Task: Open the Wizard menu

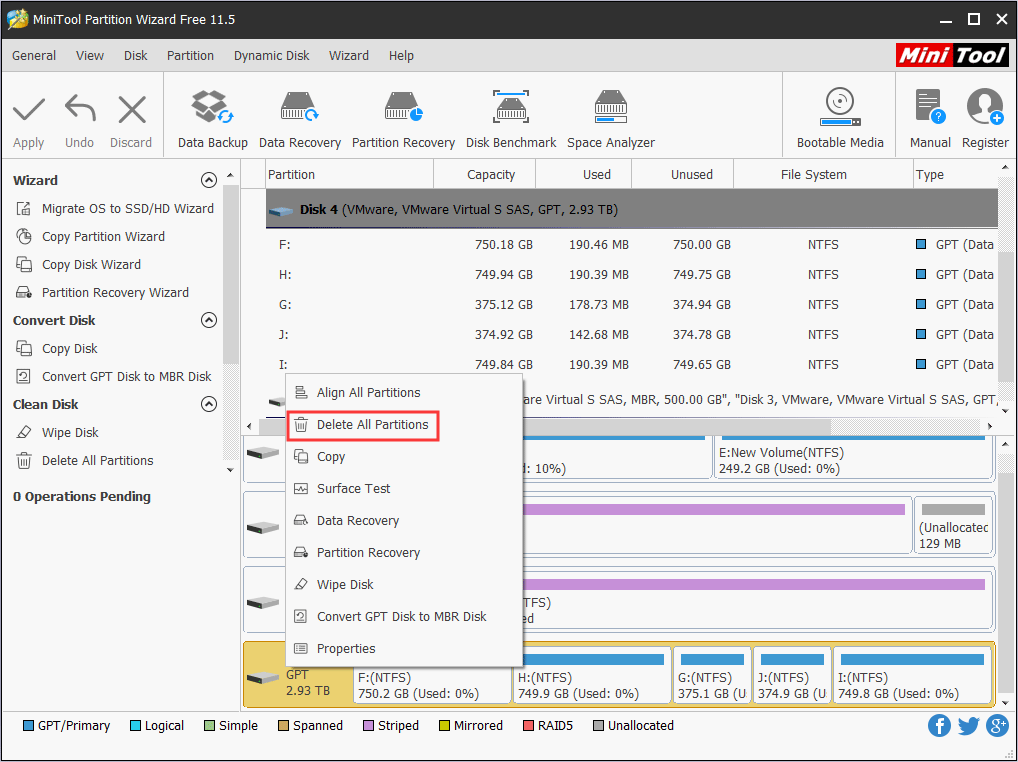Action: pos(349,56)
